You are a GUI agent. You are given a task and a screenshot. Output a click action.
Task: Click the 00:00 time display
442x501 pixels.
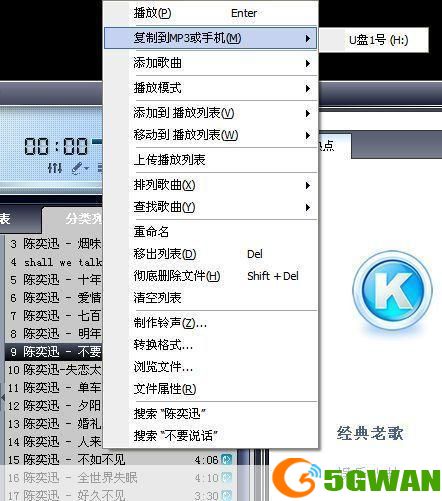[56, 146]
